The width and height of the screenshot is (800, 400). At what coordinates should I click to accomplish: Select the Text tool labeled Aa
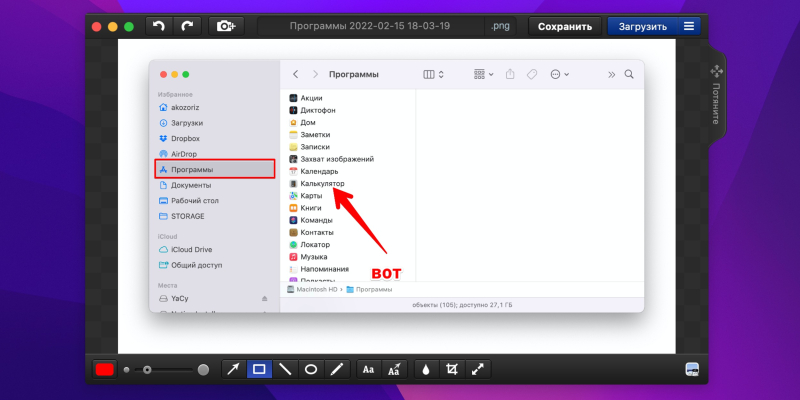[x=368, y=369]
